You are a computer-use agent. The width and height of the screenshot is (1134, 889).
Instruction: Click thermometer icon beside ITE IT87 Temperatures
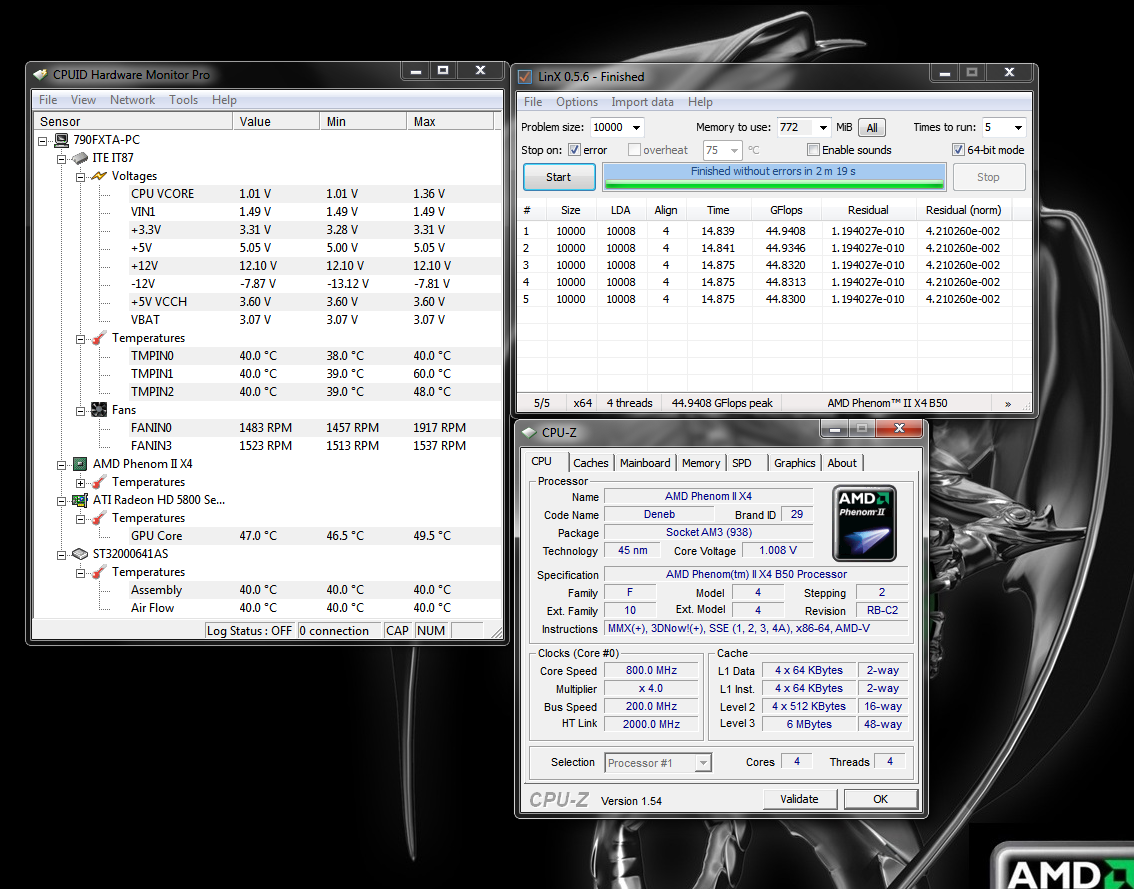[x=99, y=338]
